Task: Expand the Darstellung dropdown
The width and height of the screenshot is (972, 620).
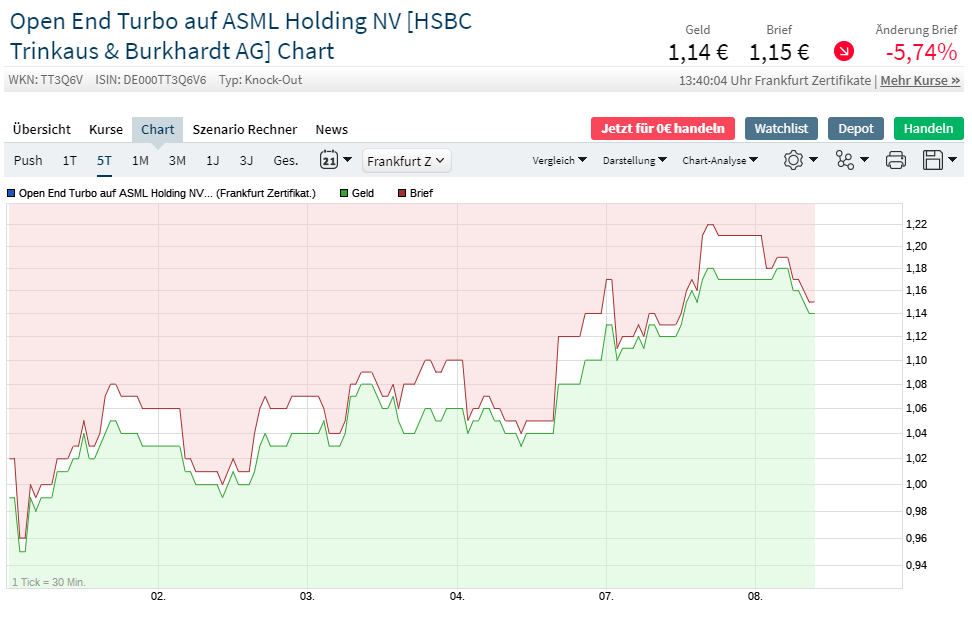Action: coord(635,160)
